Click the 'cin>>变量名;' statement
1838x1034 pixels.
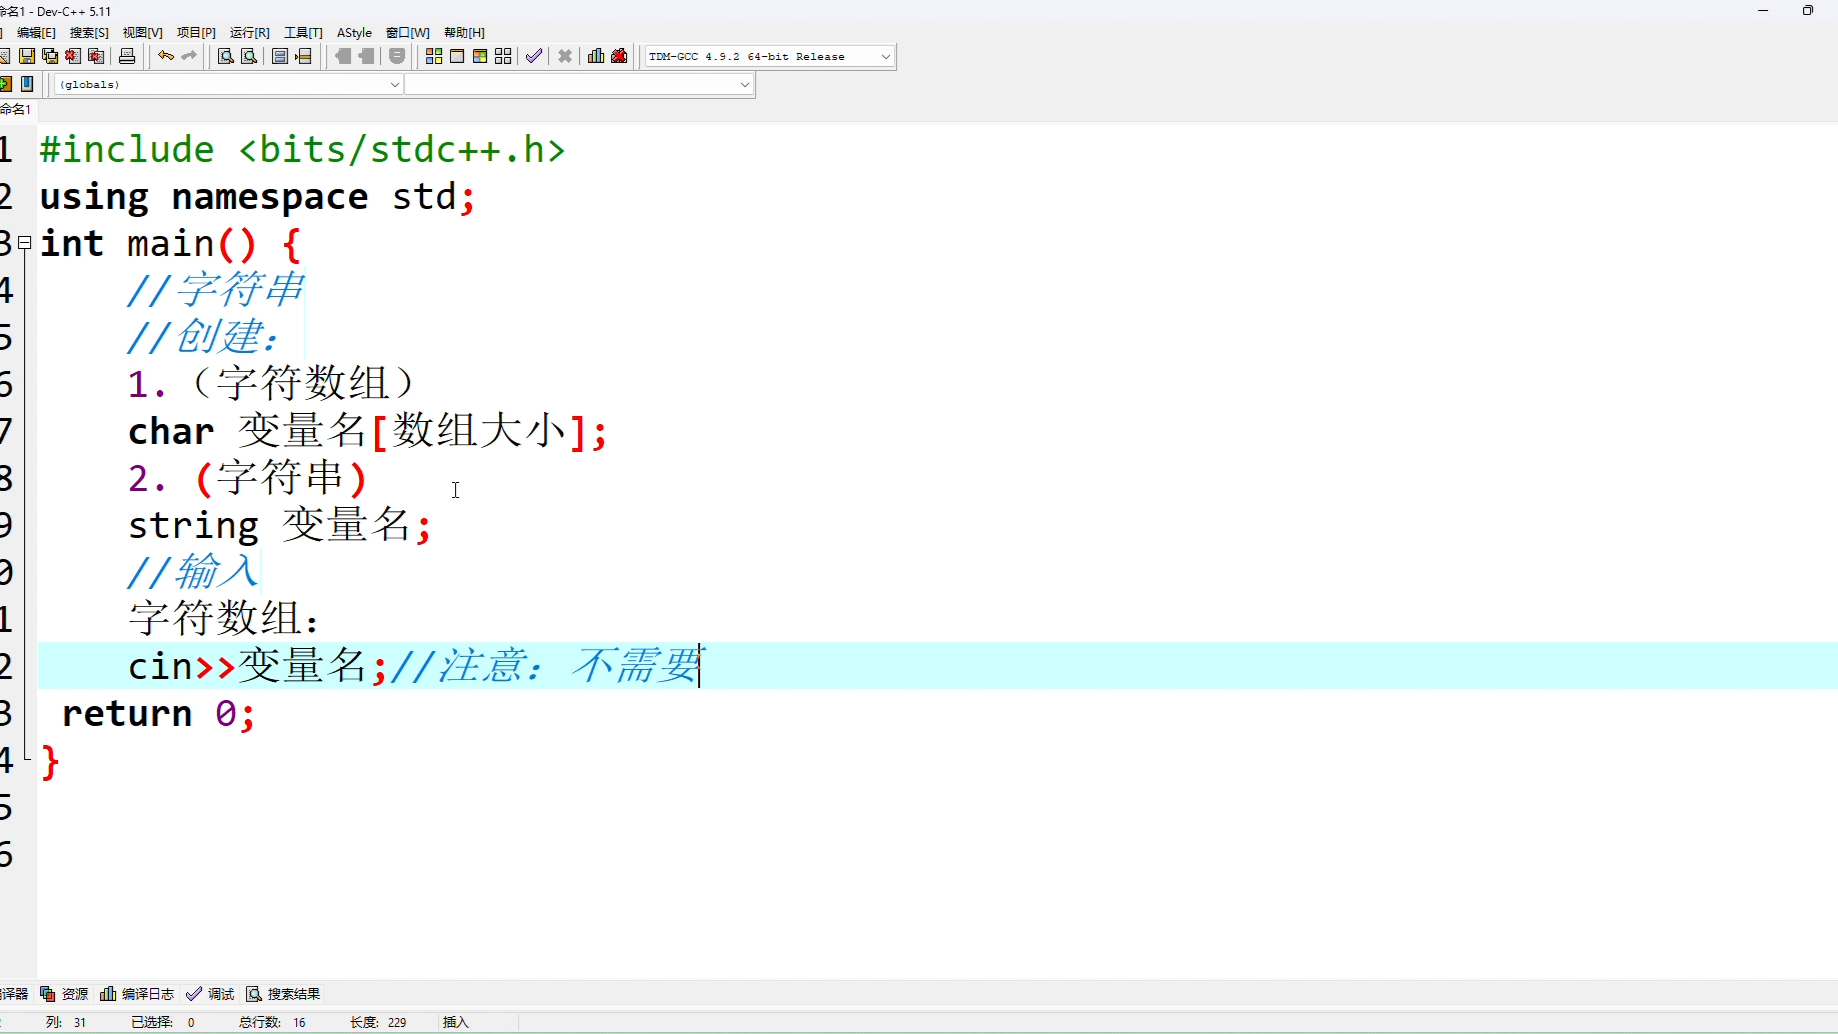258,666
